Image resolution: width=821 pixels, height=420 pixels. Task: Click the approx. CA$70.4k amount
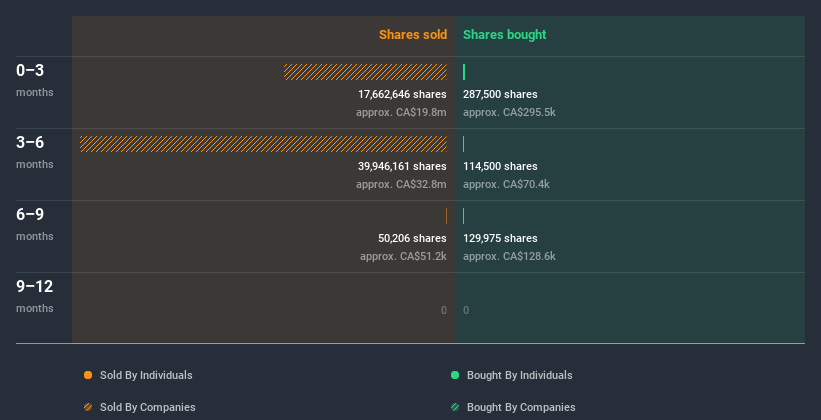point(506,184)
